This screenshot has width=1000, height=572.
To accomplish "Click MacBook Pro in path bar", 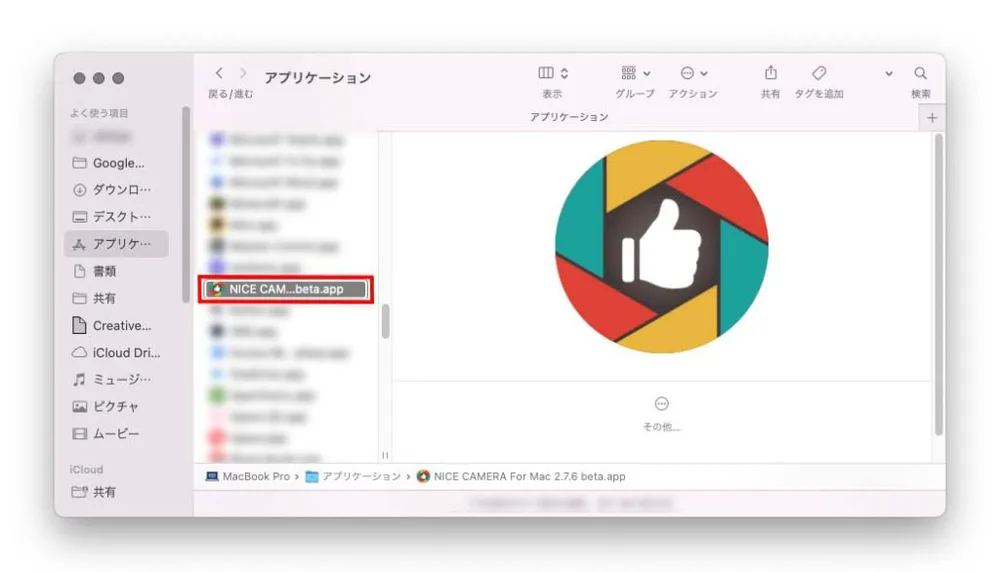I will click(248, 476).
